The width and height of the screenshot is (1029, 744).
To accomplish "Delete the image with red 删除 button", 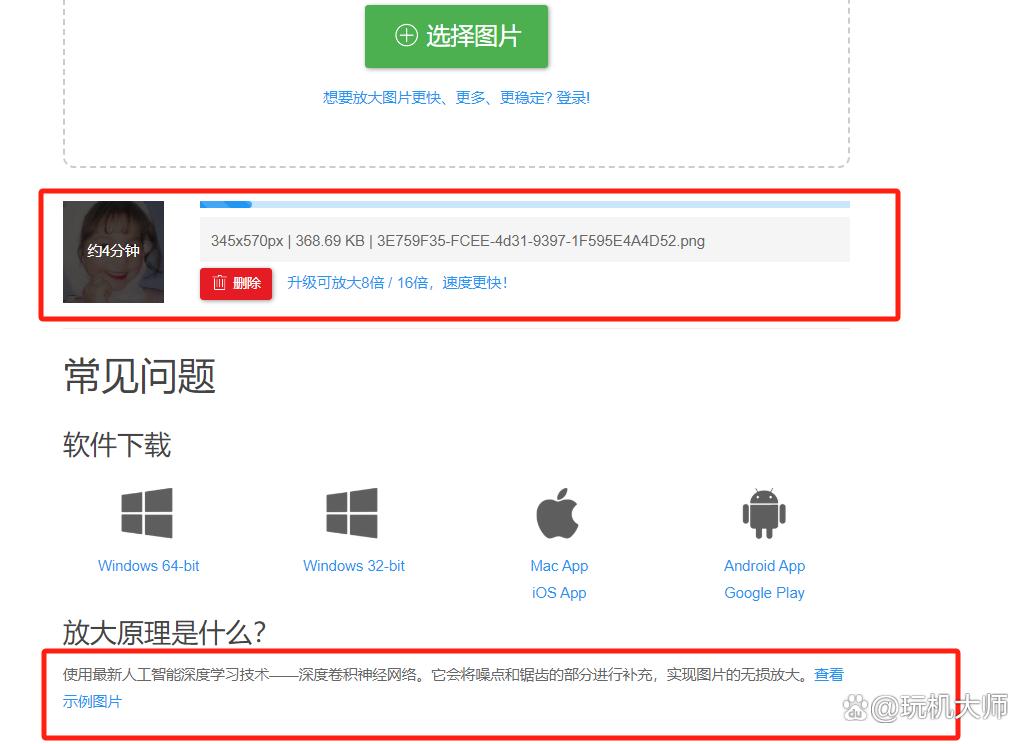I will (x=236, y=283).
